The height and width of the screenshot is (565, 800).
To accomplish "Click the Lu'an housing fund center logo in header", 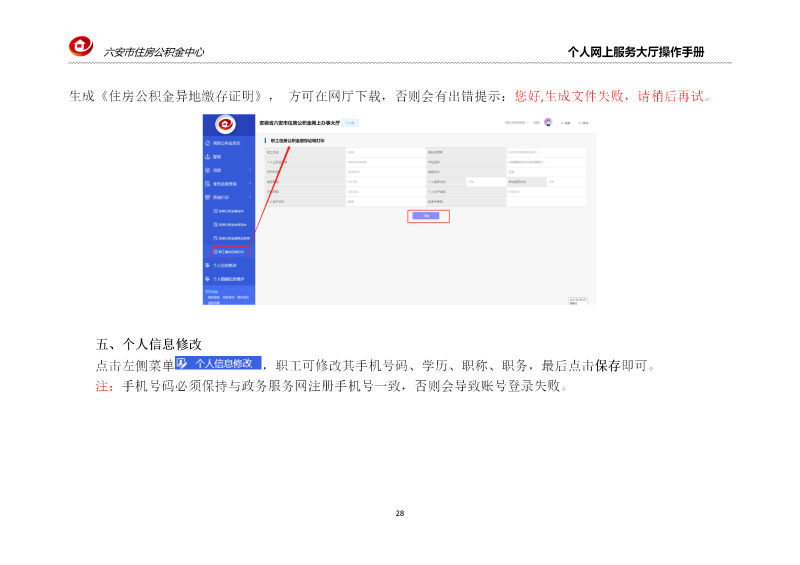I will click(81, 46).
